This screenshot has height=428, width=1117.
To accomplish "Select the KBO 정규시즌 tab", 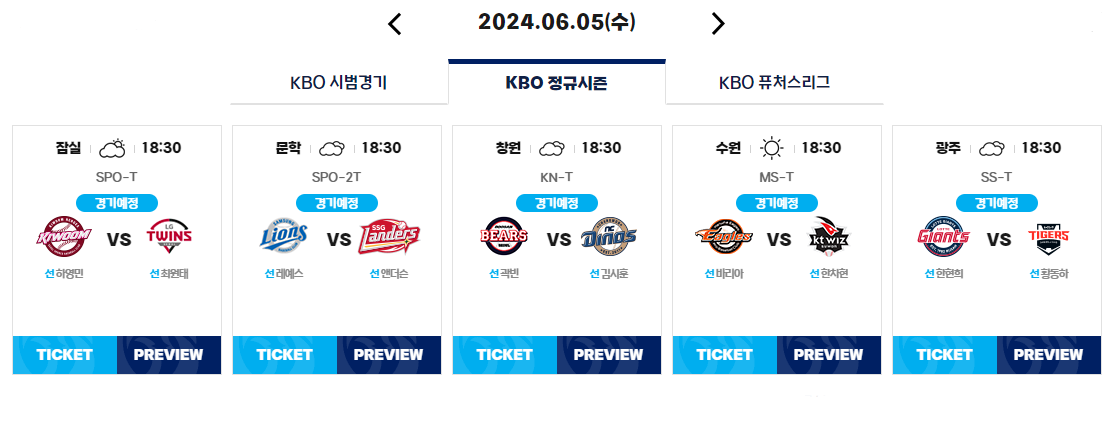I will (x=557, y=83).
